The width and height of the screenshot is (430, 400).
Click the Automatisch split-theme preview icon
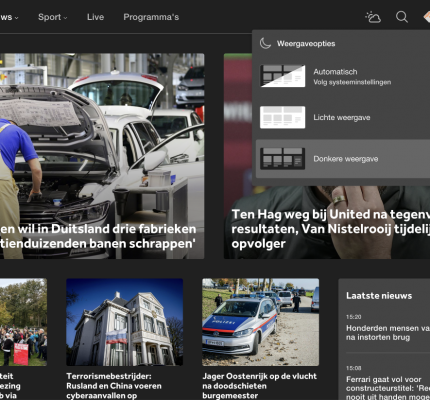pos(282,76)
